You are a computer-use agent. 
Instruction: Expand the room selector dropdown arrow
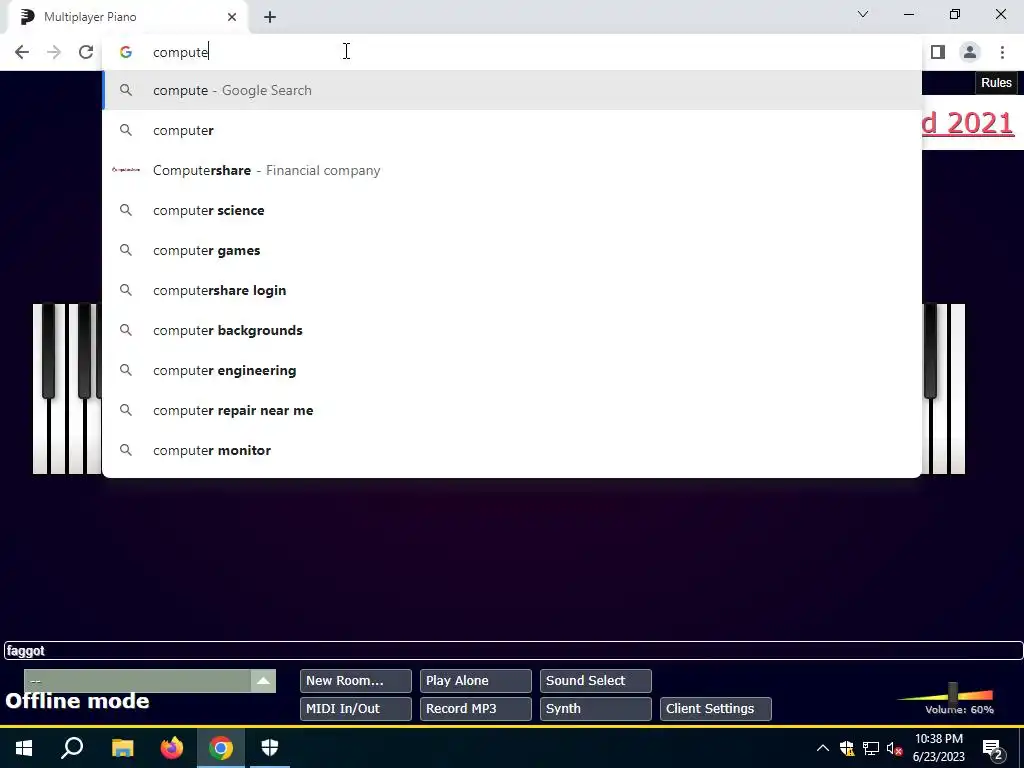263,680
